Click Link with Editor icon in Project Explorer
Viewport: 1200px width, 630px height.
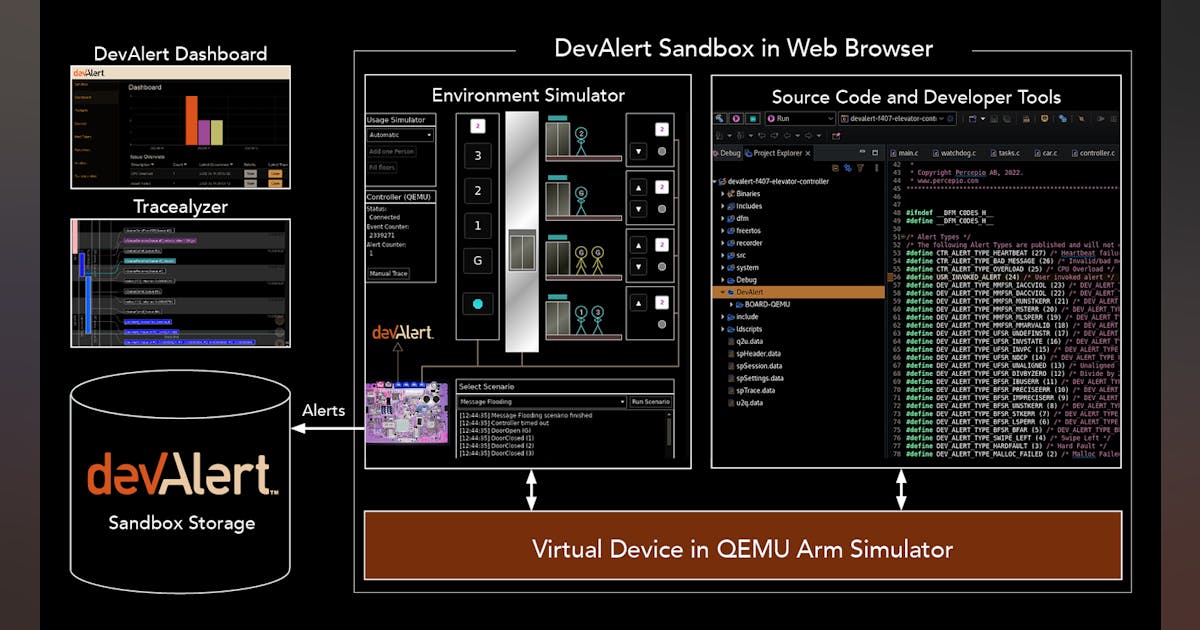coord(848,167)
